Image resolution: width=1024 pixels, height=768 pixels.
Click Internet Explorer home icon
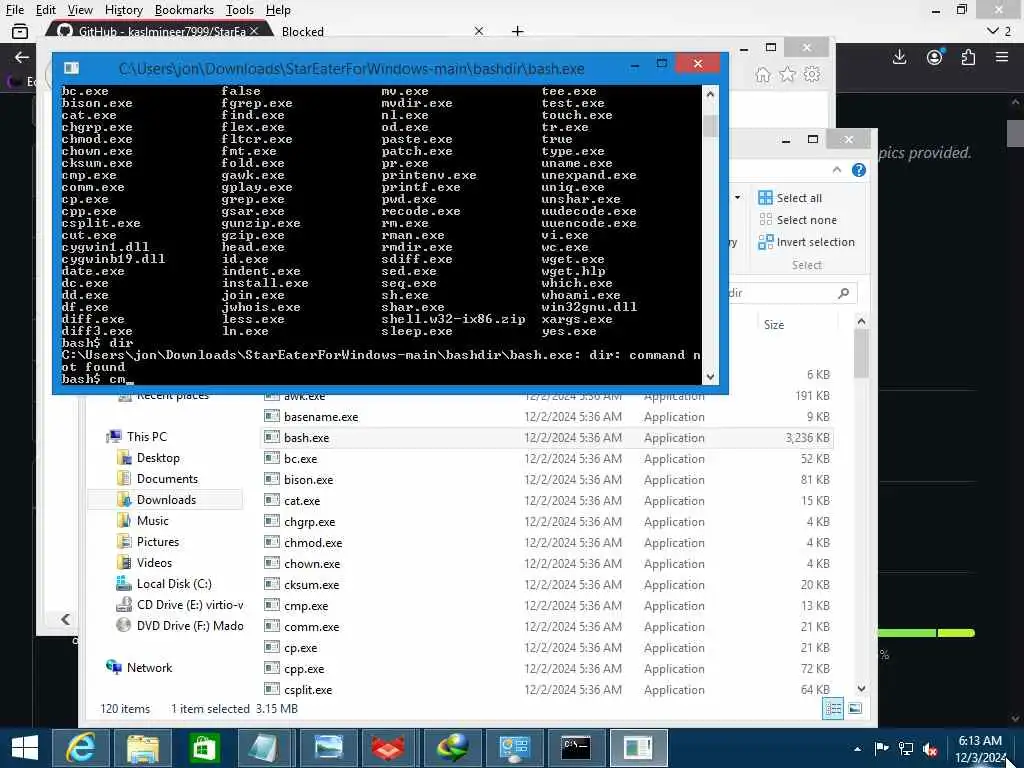[762, 74]
